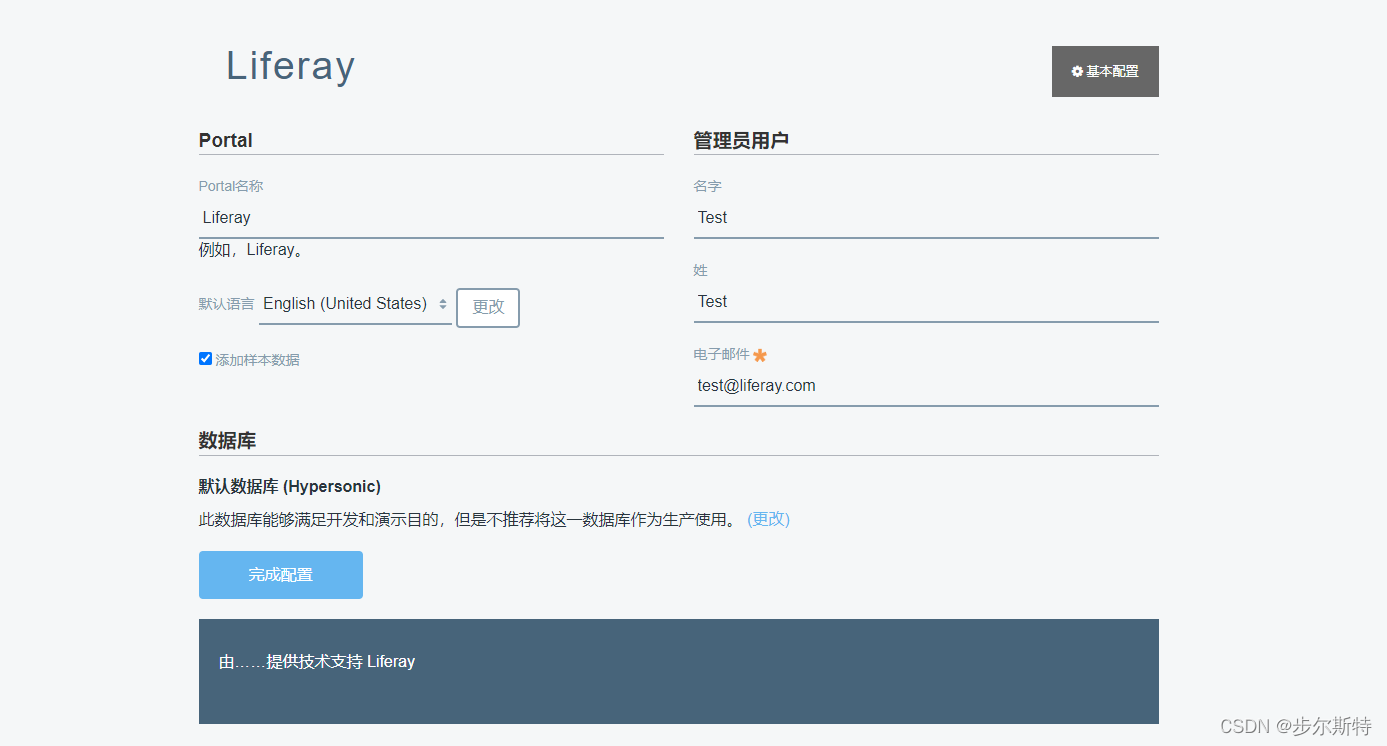Toggle the 添加样本数据 checkbox
Viewport: 1387px width, 746px height.
(205, 359)
